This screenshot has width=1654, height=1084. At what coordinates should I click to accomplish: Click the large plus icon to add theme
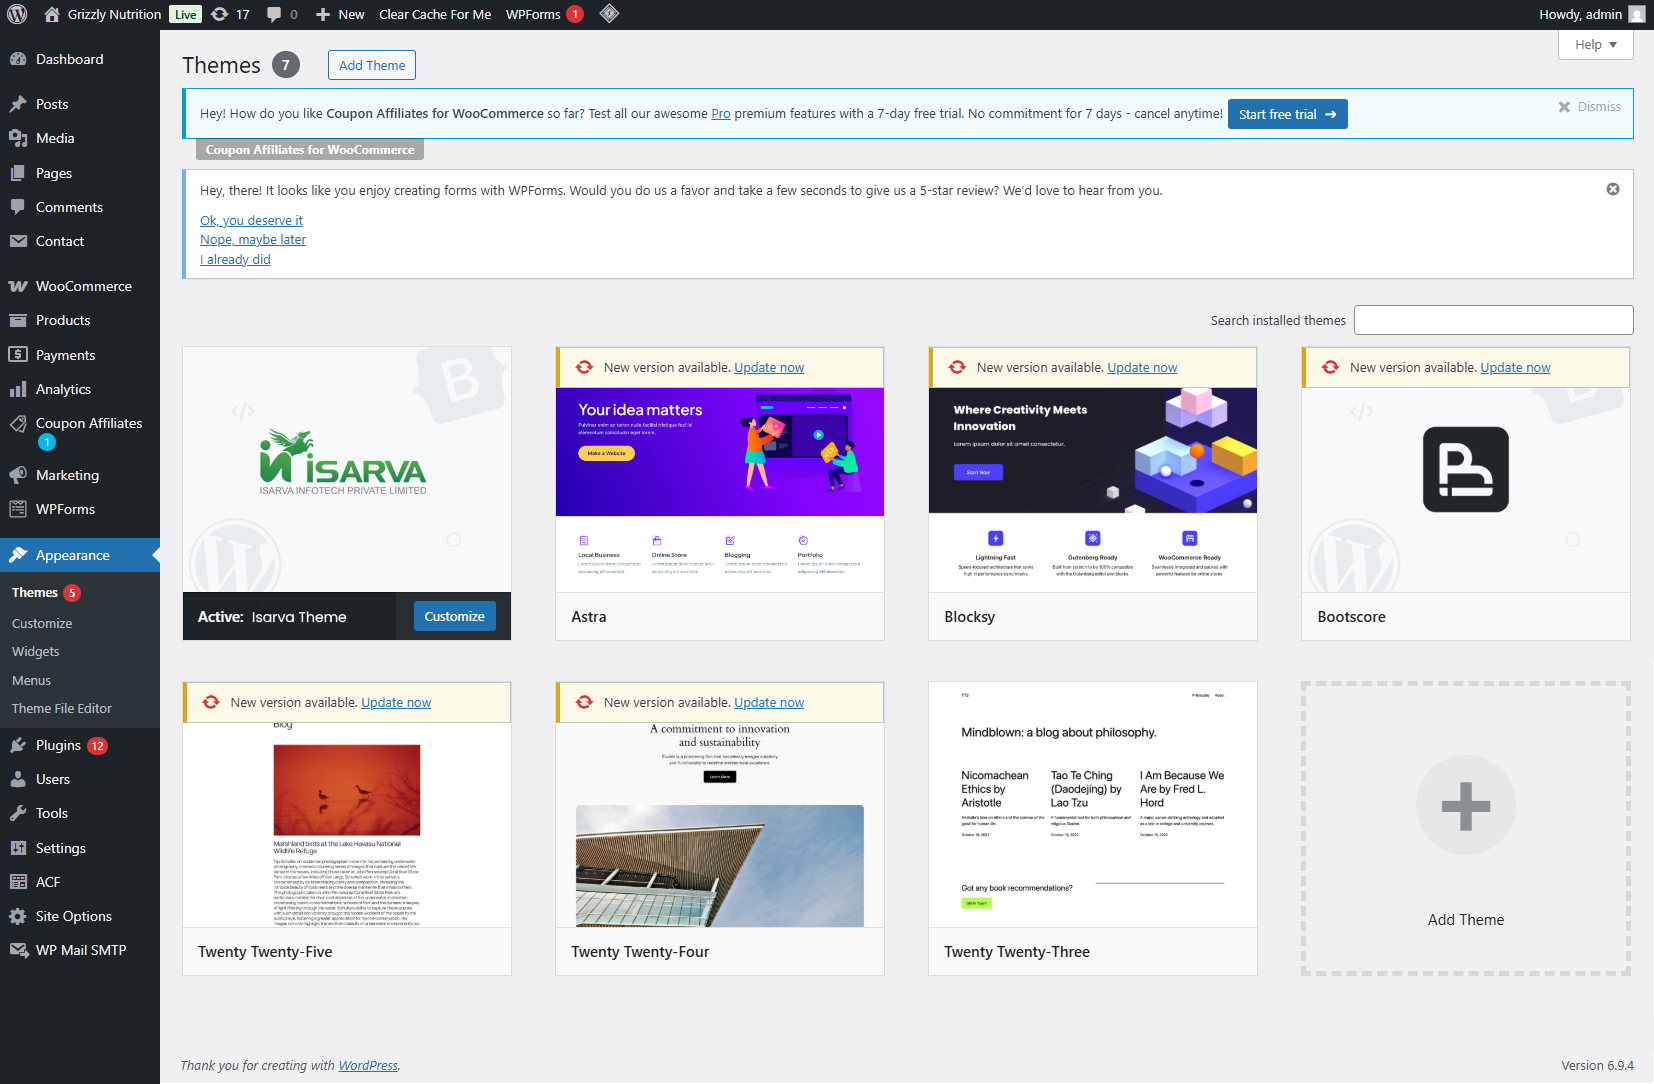click(1465, 806)
